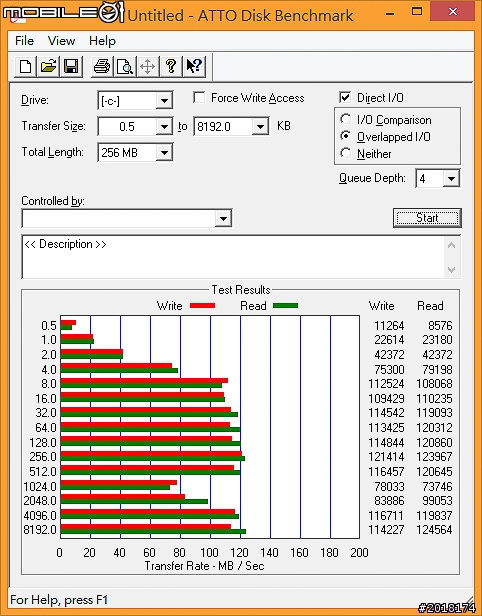Click the write value 11264
The image size is (482, 616).
389,326
